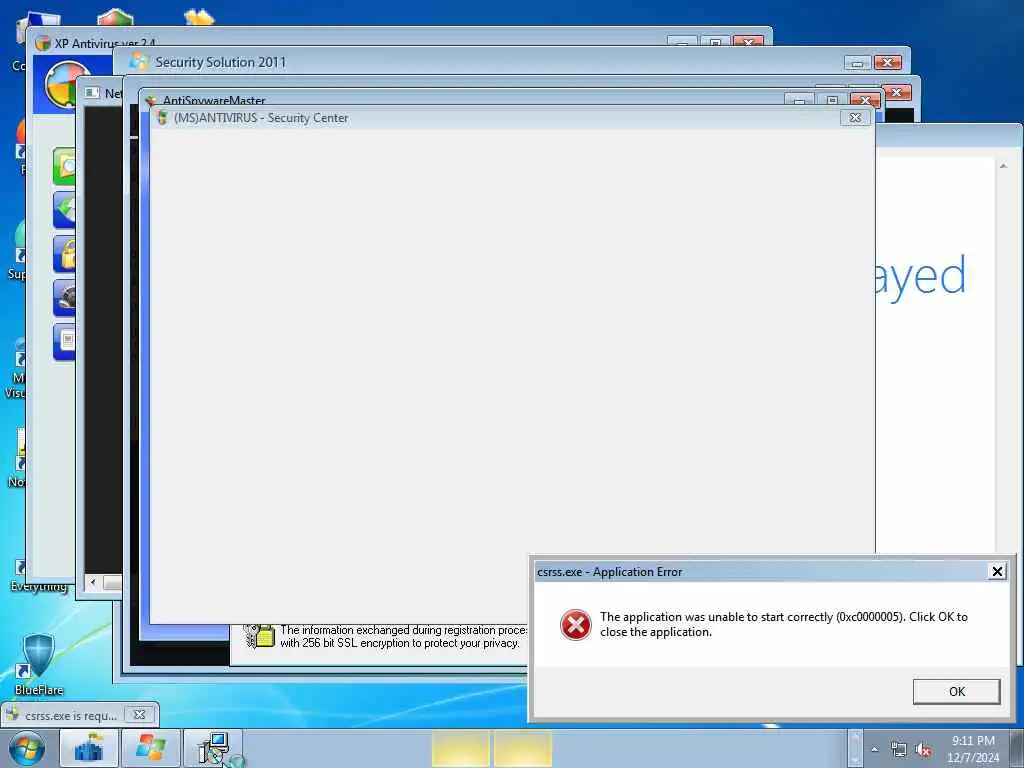
Task: Click the Security Solution 2011 title icon
Action: (x=138, y=61)
